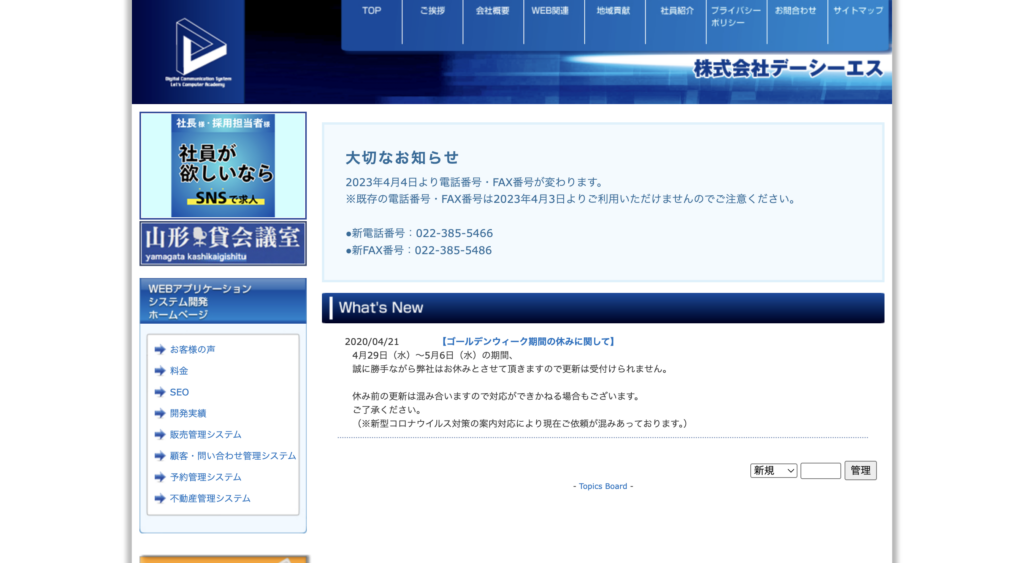Open the 会社概要 menu item
Viewport: 1024px width, 563px height.
[493, 12]
